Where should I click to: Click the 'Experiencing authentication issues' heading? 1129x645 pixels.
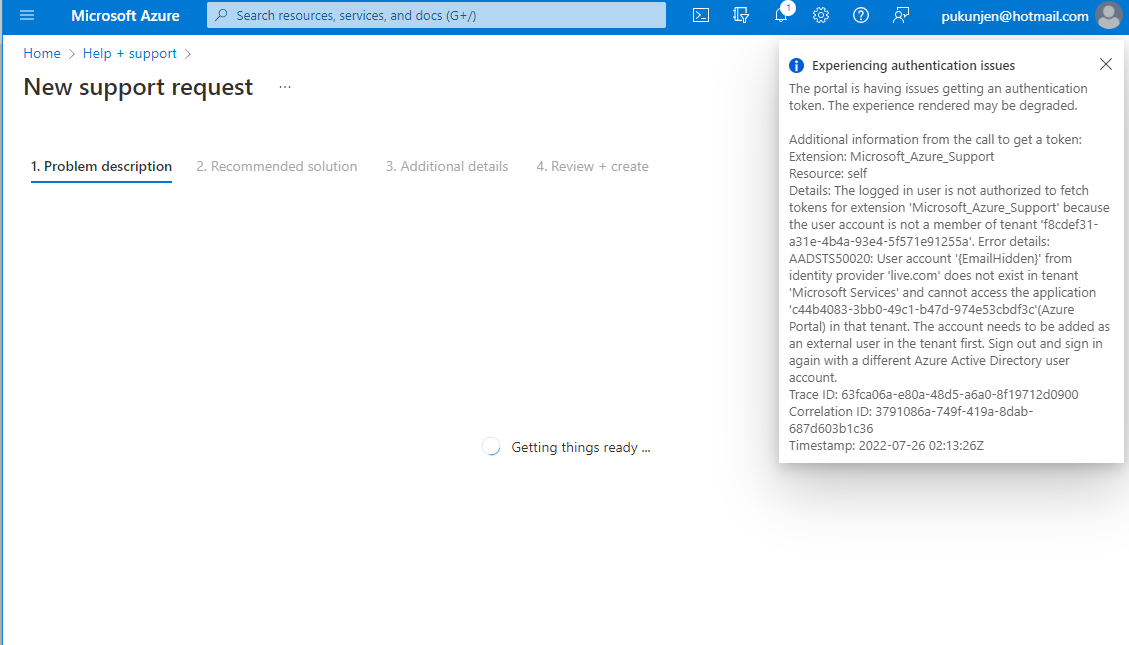[913, 66]
